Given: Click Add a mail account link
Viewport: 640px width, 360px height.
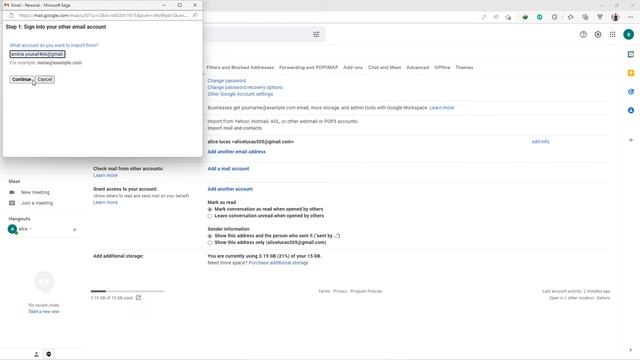Looking at the screenshot, I should pos(228,169).
